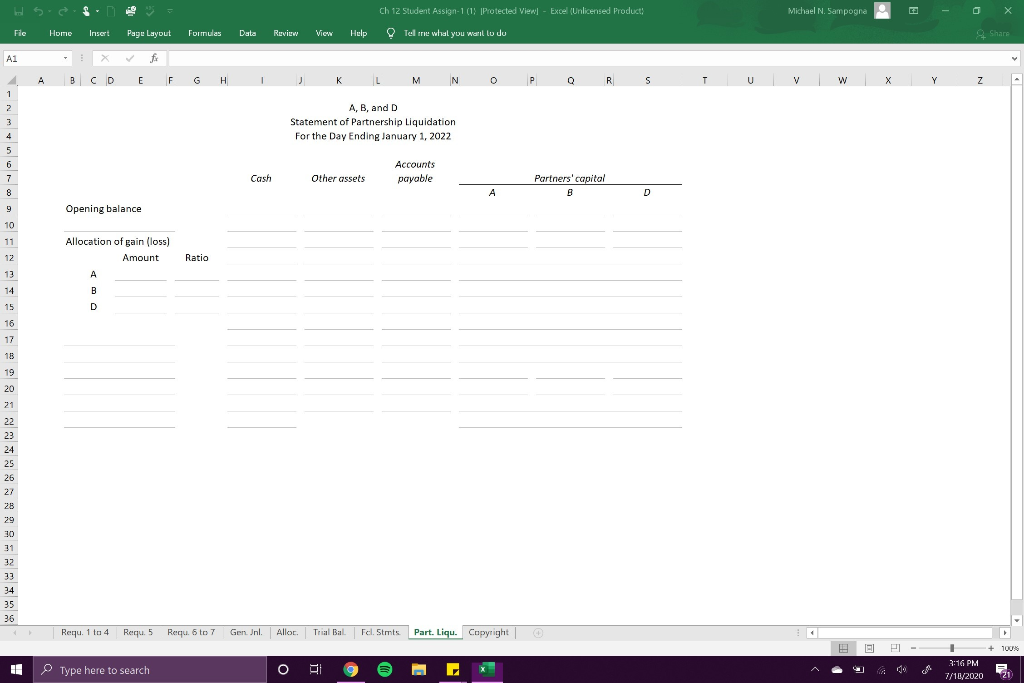Image resolution: width=1024 pixels, height=683 pixels.
Task: Open the View ribbon tab
Action: 324,33
